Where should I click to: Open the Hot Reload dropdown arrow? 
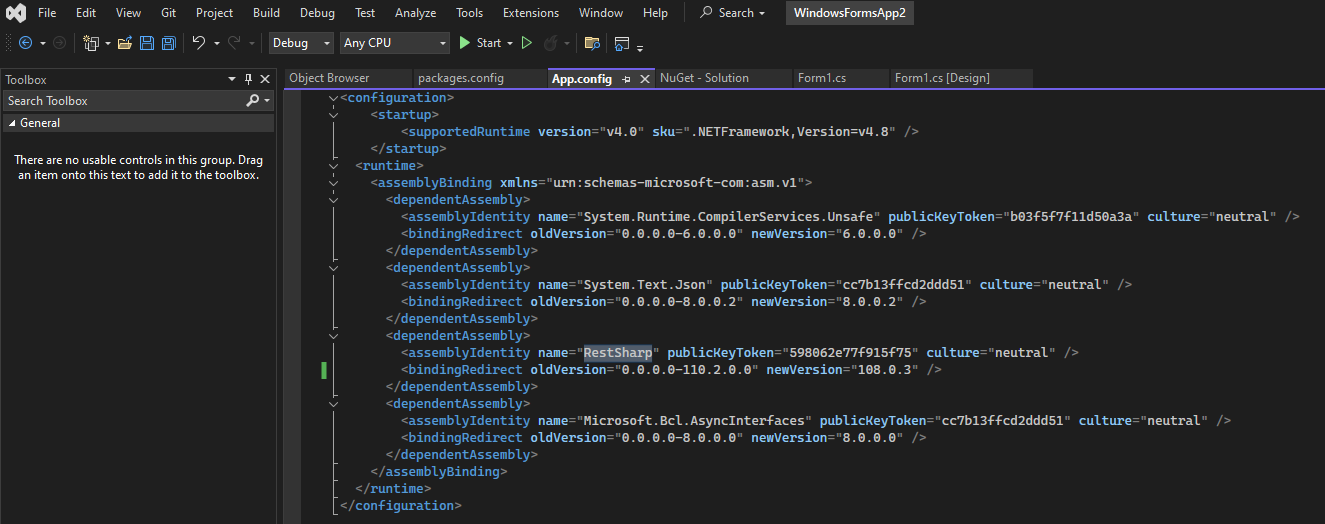tap(567, 43)
